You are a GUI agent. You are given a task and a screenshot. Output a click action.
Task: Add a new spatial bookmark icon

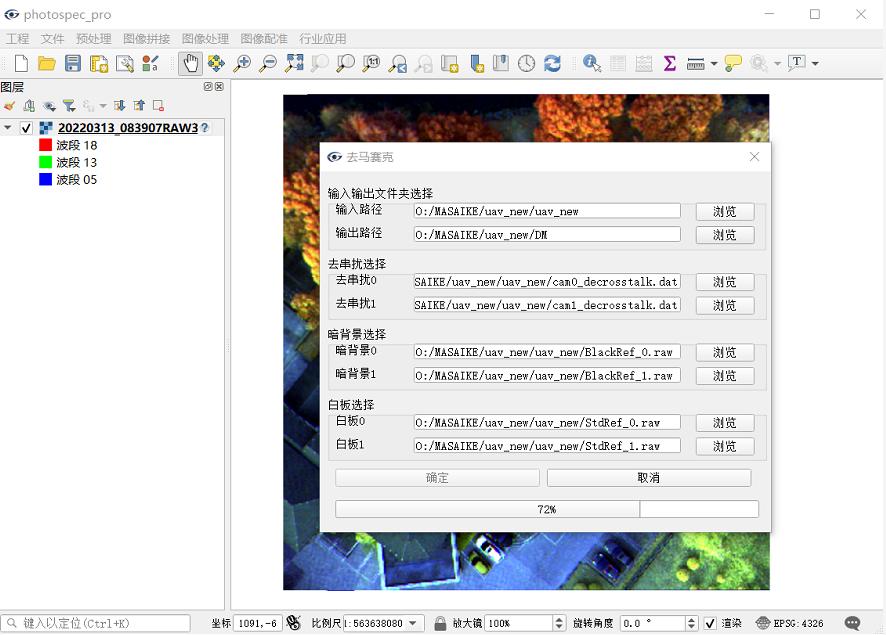point(475,63)
